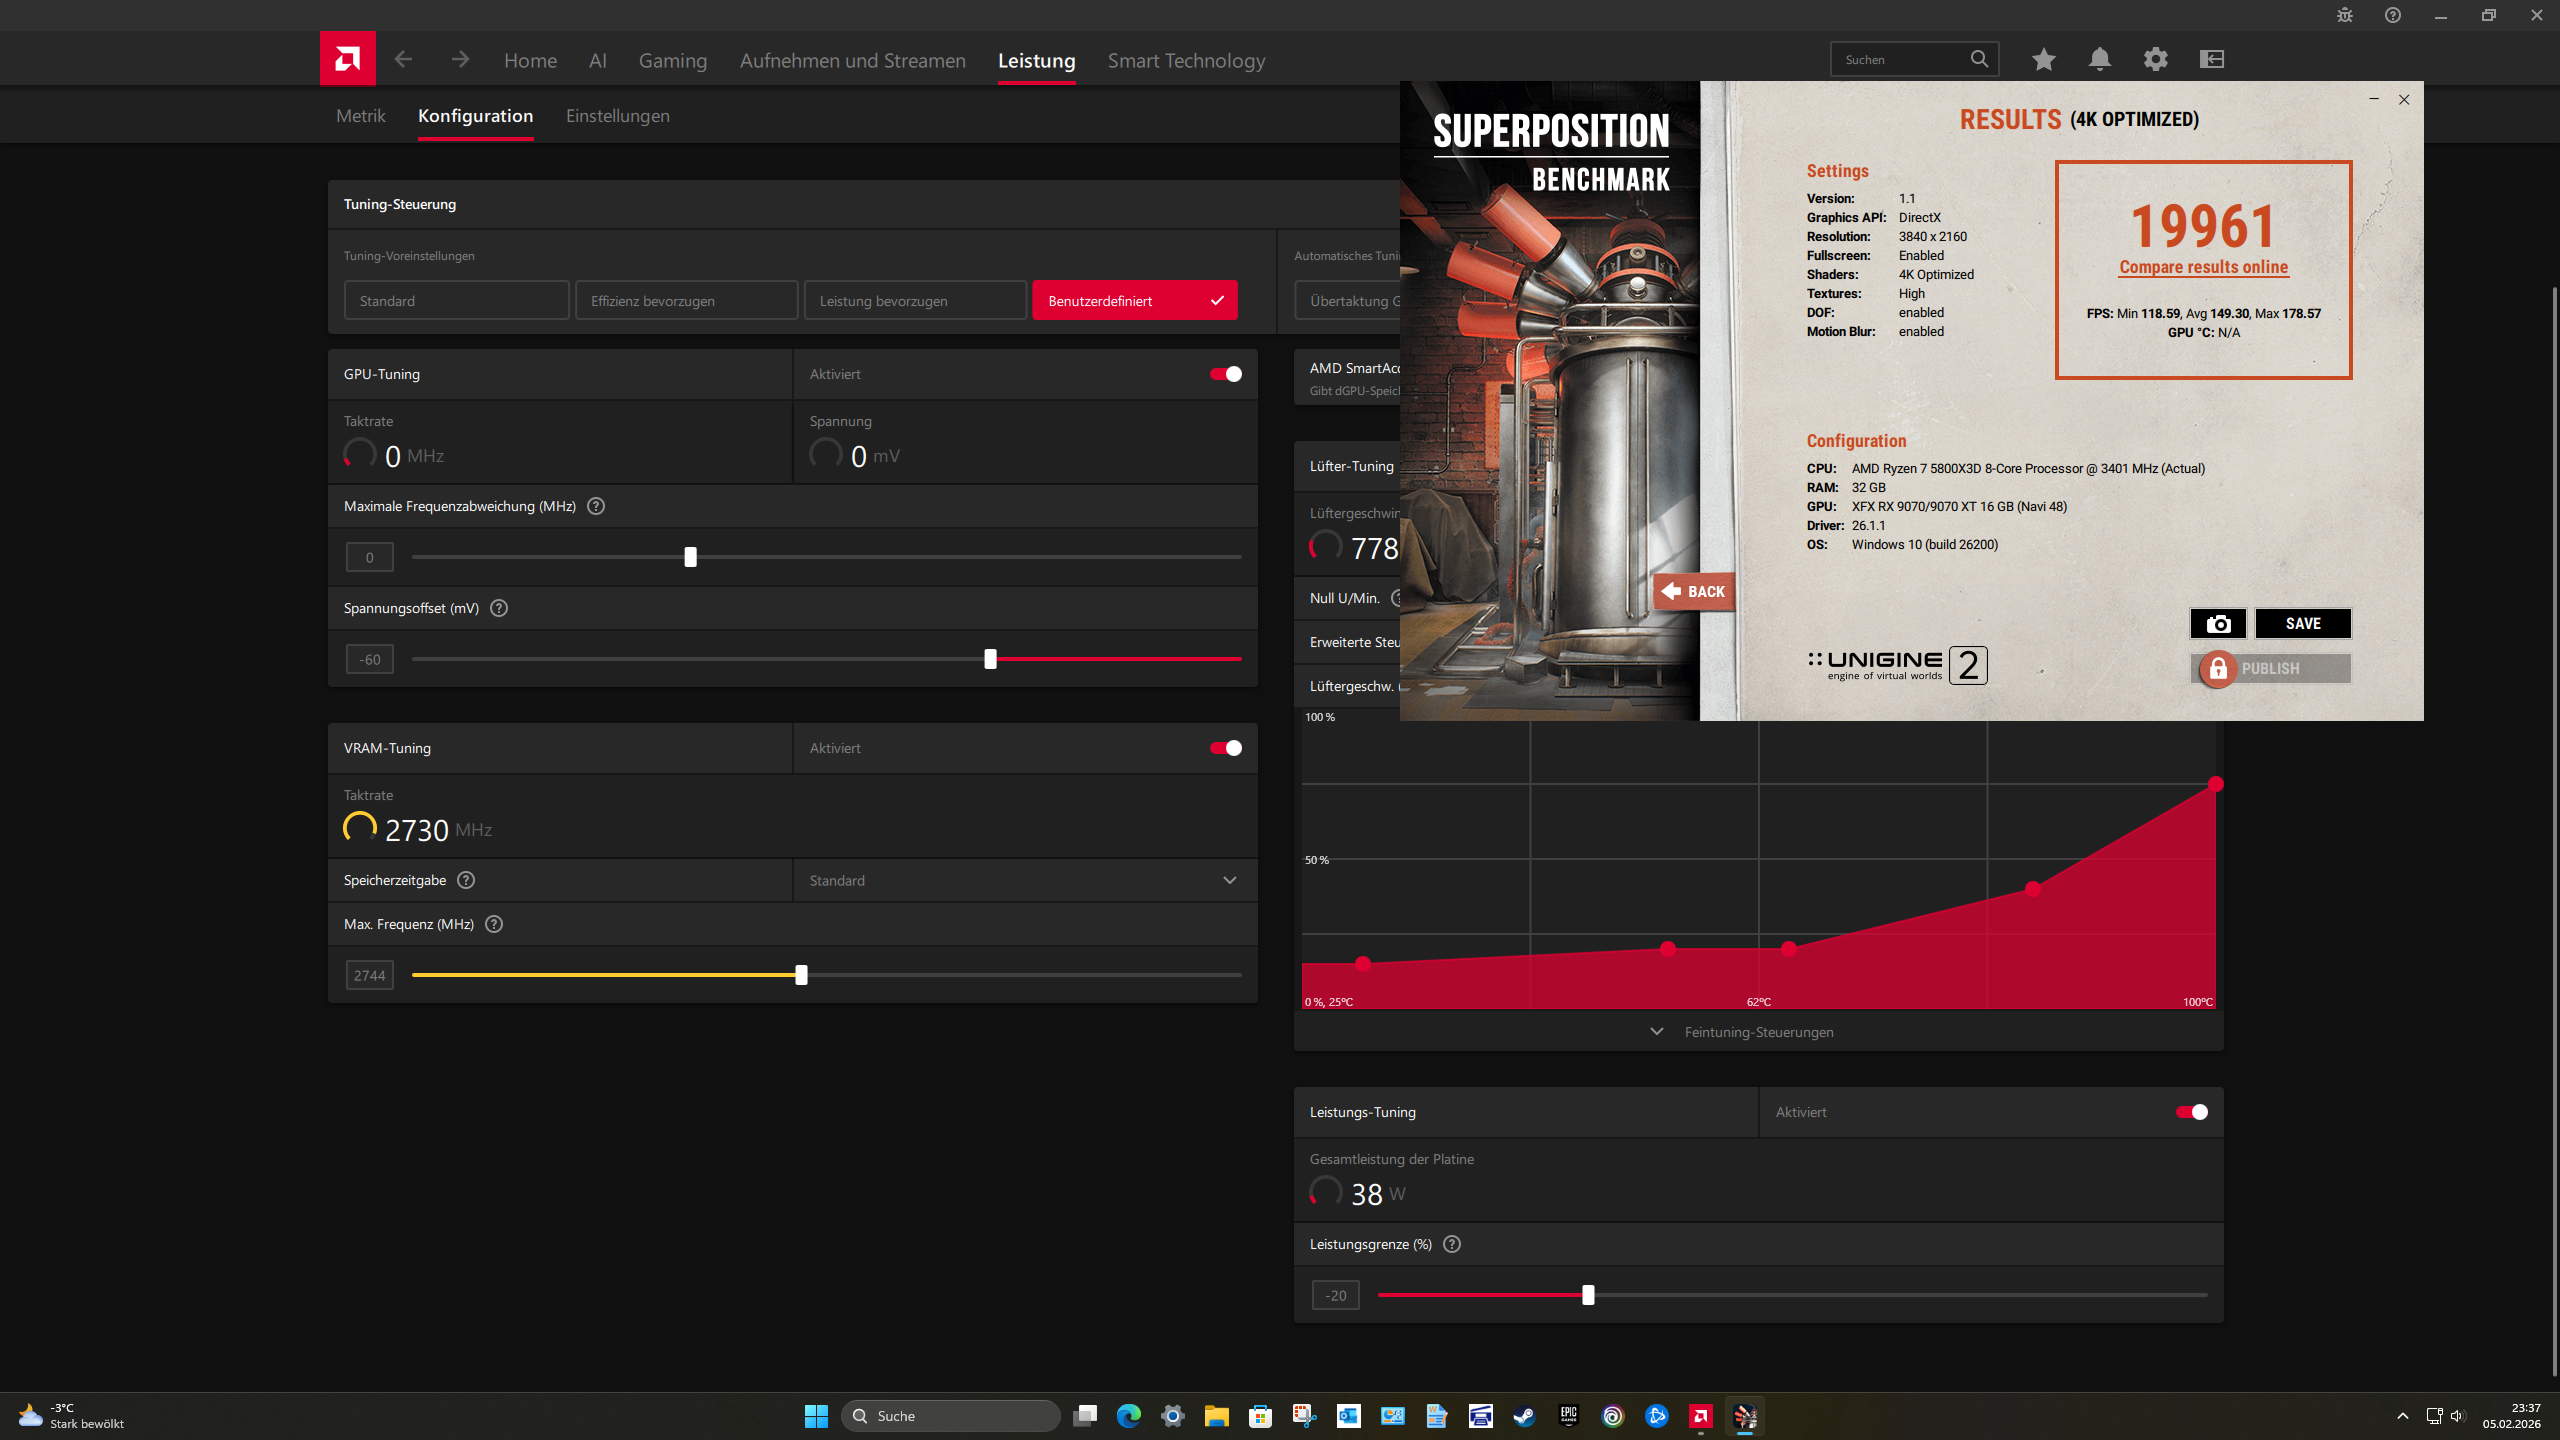
Task: Turn off VRAM-Tuning
Action: pyautogui.click(x=1225, y=747)
